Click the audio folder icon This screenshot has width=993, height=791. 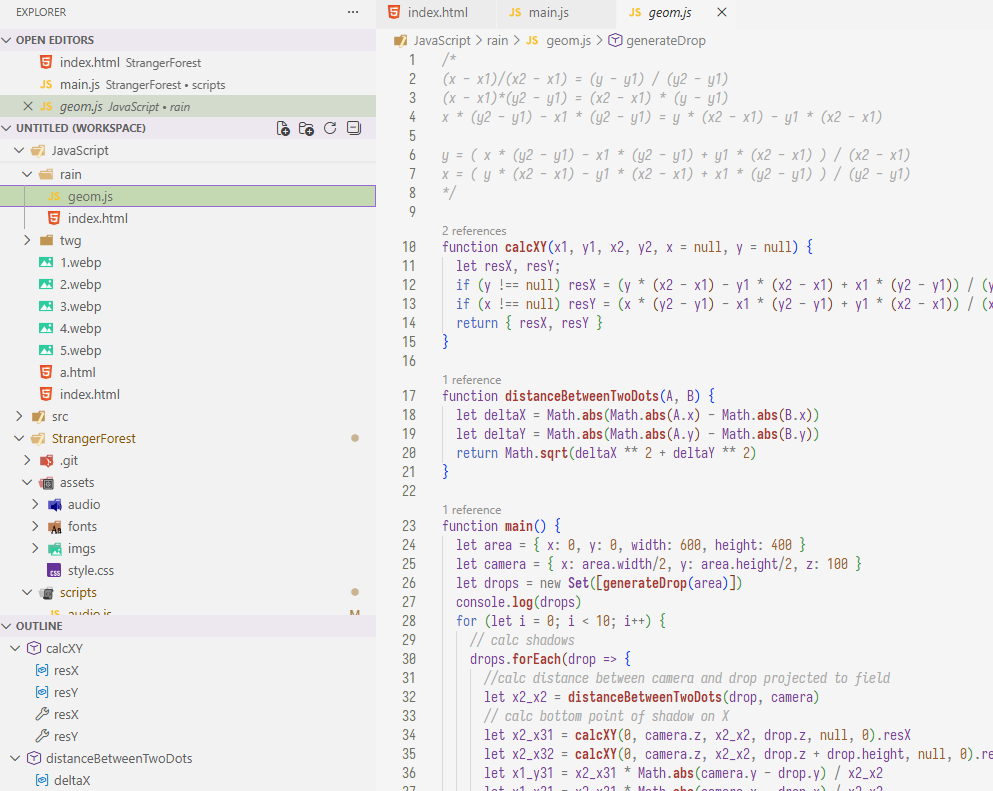[x=54, y=505]
